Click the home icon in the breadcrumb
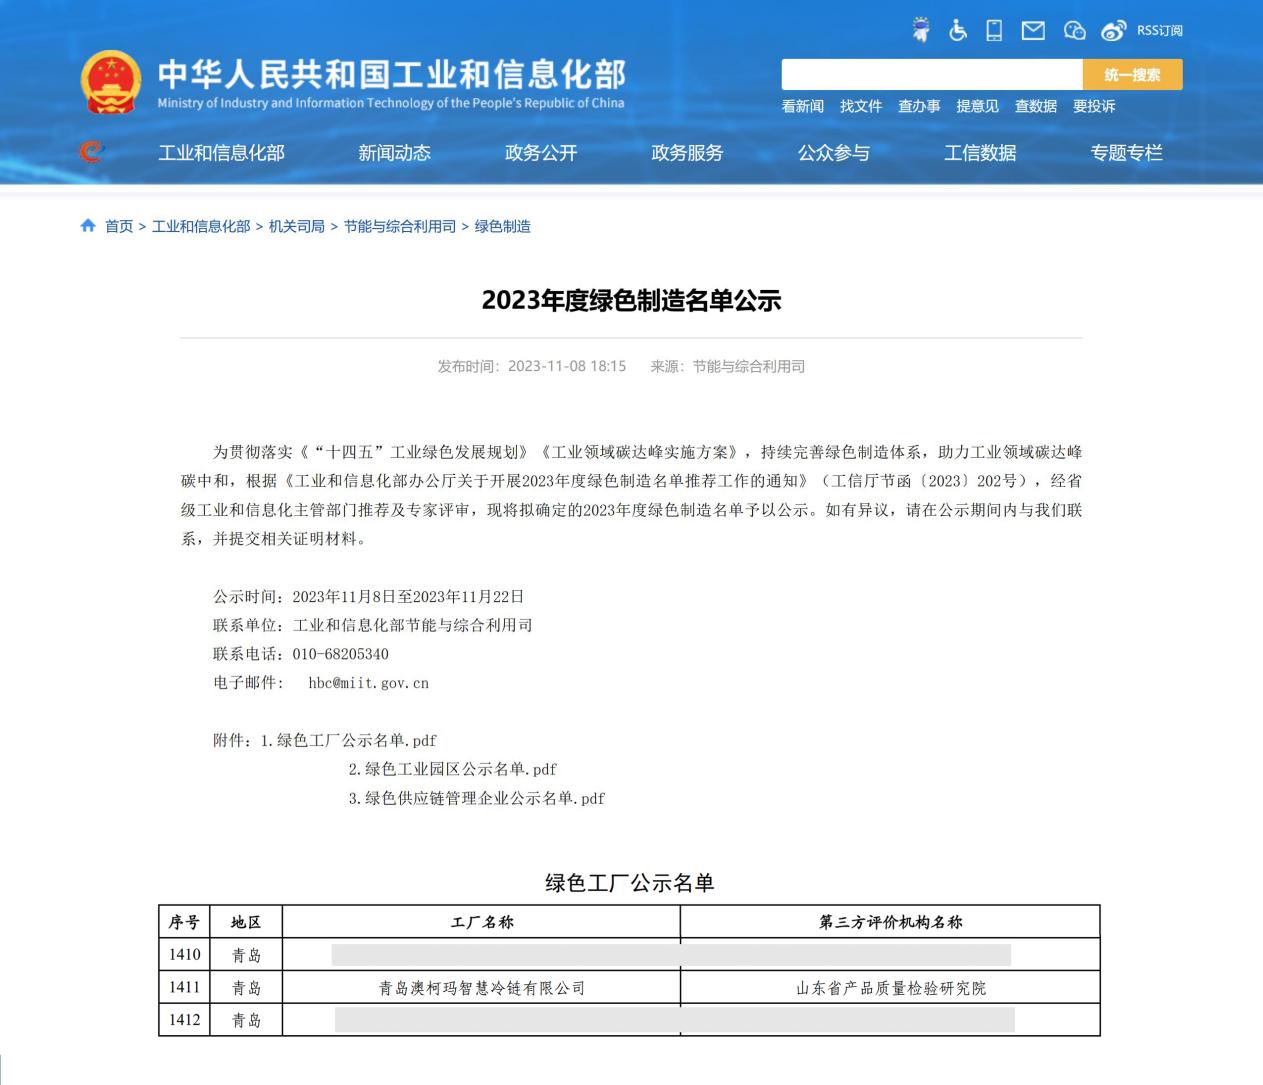The image size is (1263, 1085). [88, 225]
